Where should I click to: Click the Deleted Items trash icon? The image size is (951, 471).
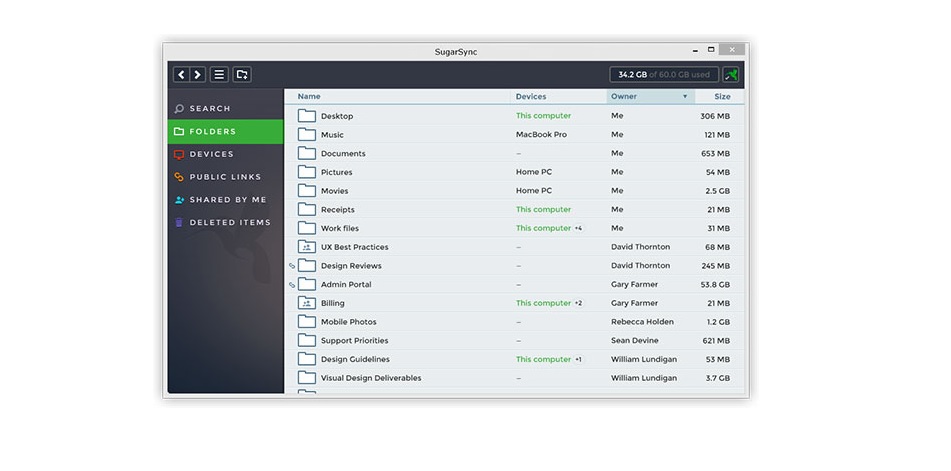click(x=179, y=222)
